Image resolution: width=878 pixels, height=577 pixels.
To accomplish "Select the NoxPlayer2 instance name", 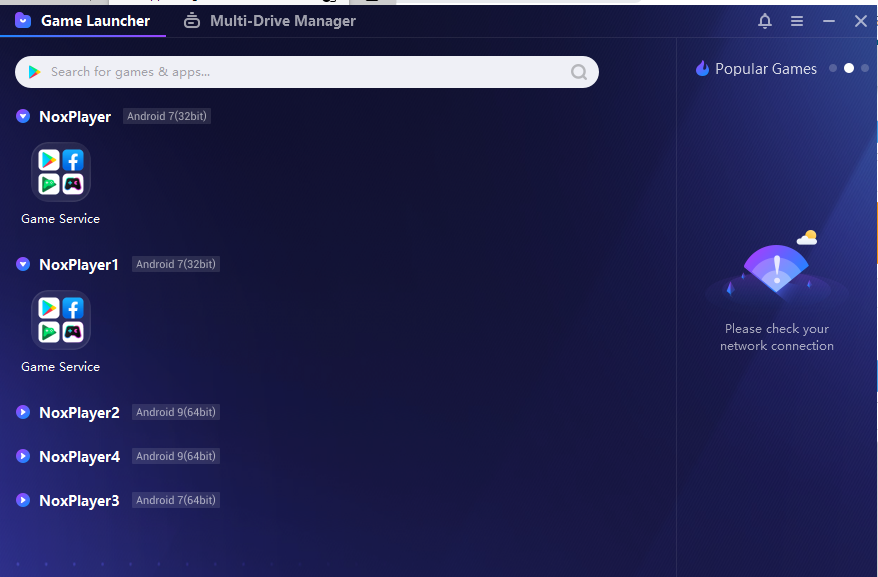I will point(80,412).
